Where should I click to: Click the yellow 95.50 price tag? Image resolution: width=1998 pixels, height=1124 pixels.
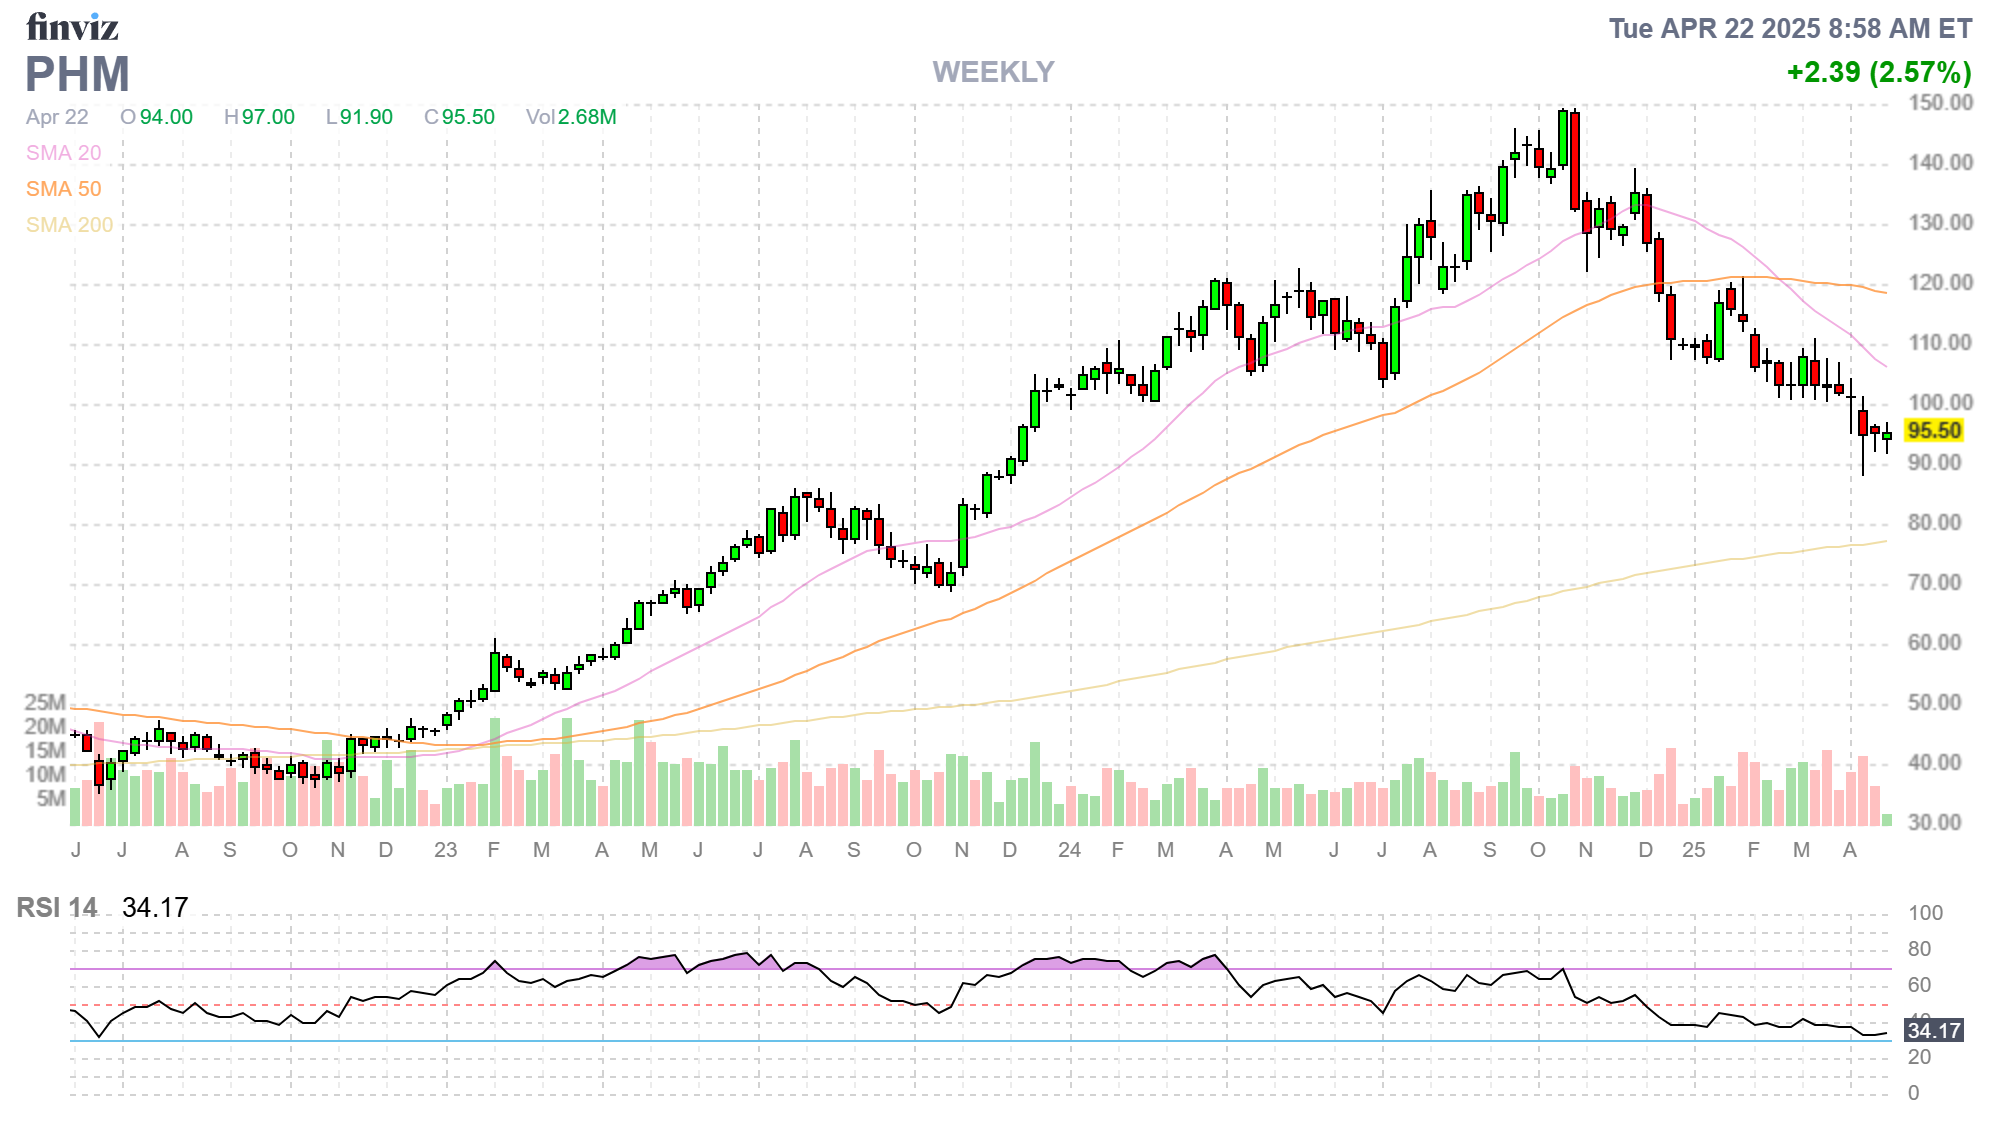pyautogui.click(x=1933, y=431)
